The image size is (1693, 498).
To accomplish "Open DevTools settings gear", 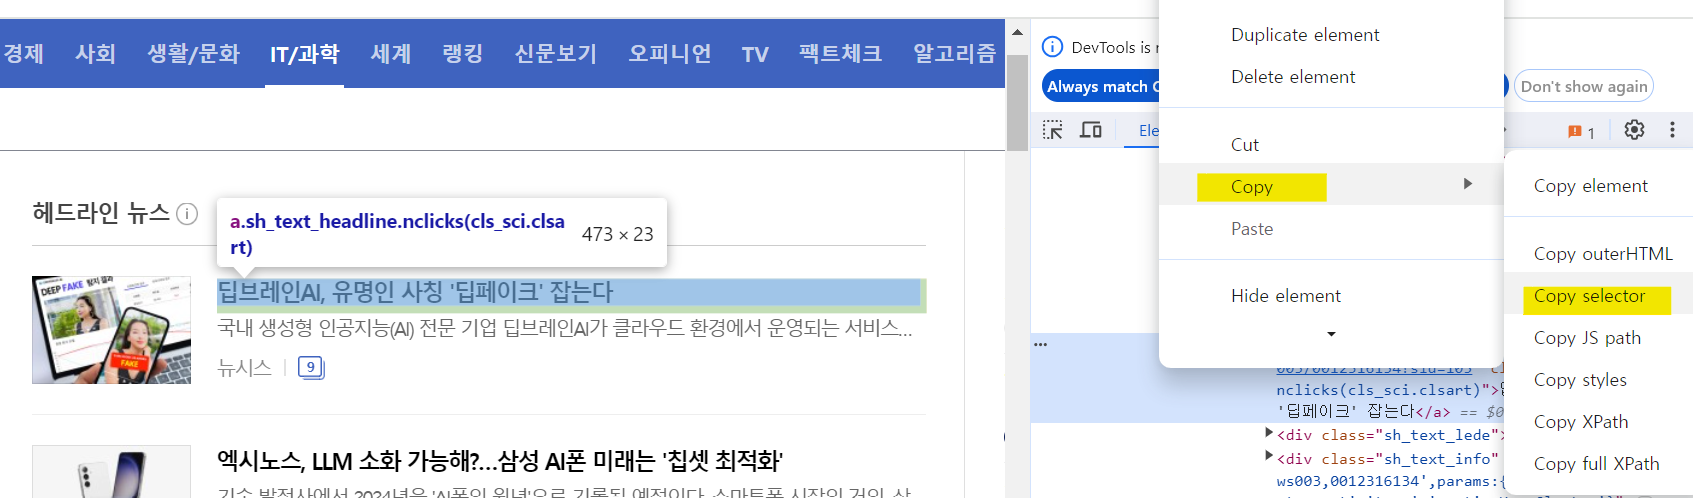I will coord(1634,130).
